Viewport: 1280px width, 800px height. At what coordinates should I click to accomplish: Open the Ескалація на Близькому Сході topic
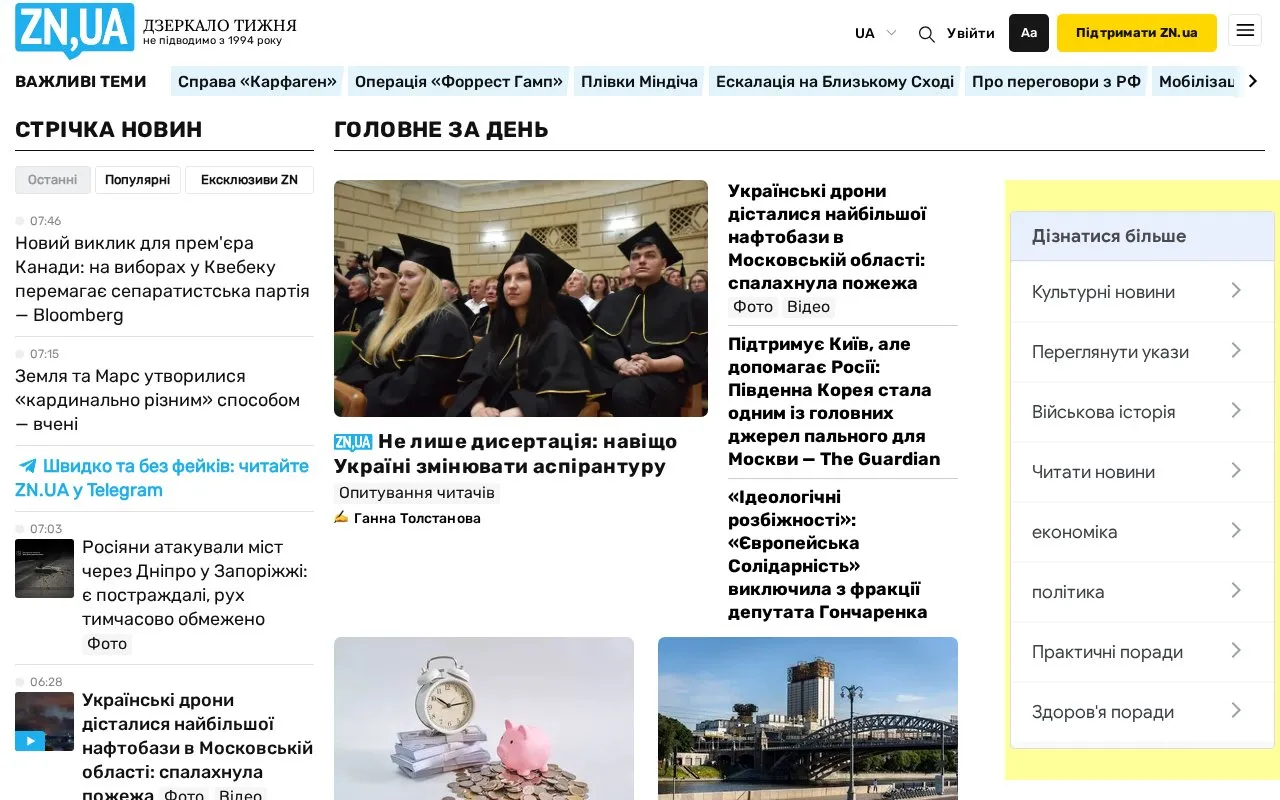pos(835,82)
